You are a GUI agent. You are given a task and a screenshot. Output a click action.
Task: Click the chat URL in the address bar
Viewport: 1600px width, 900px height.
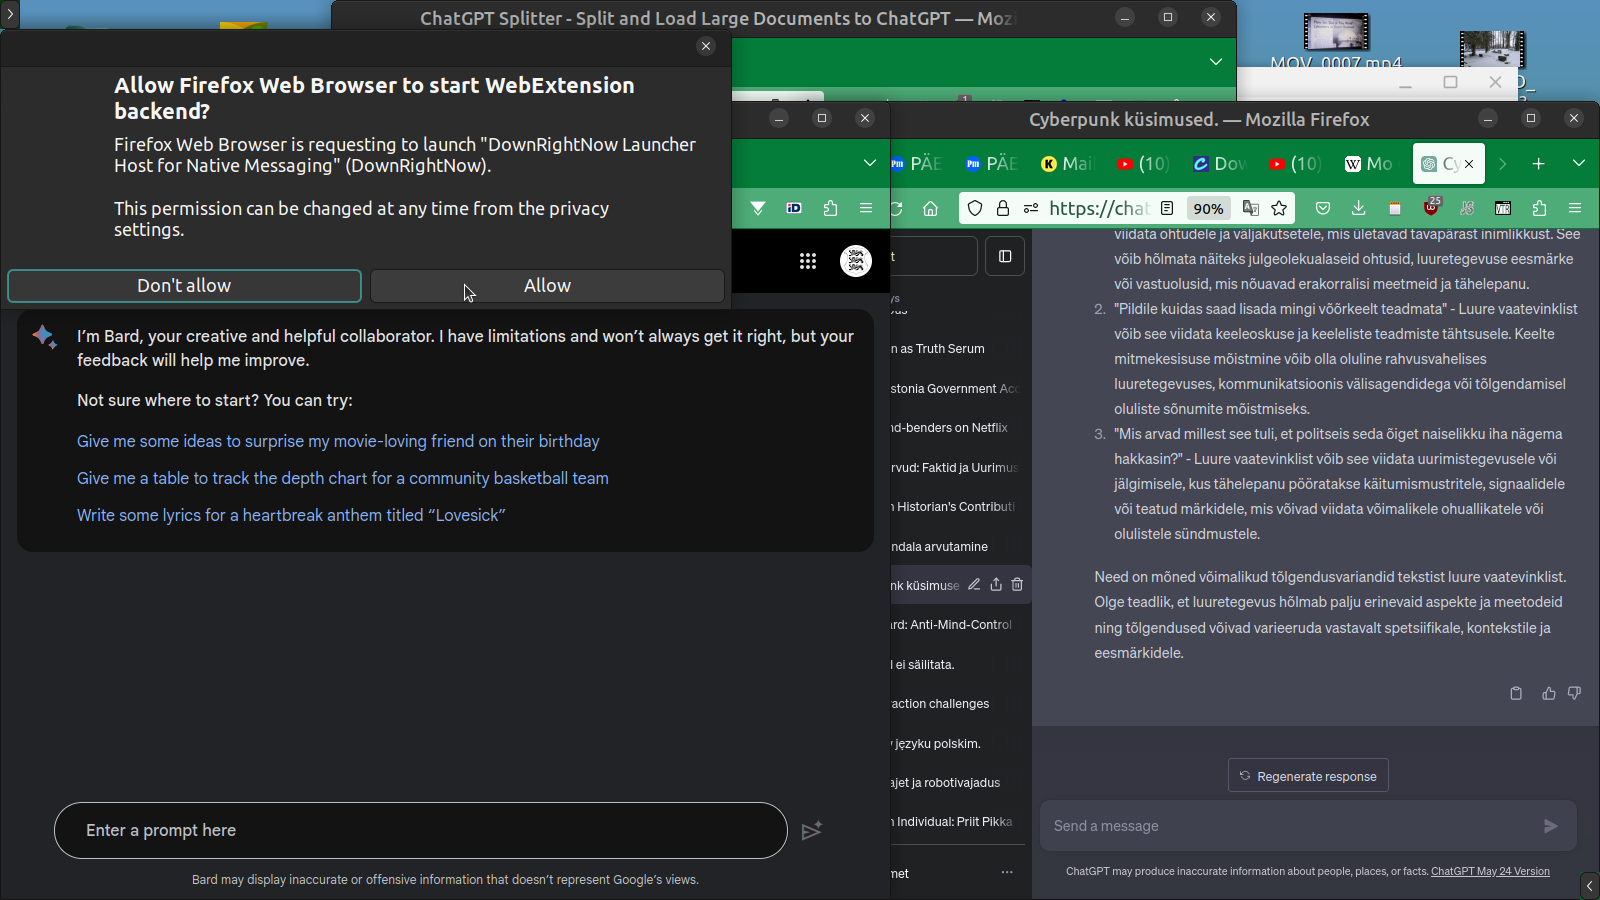click(x=1099, y=208)
